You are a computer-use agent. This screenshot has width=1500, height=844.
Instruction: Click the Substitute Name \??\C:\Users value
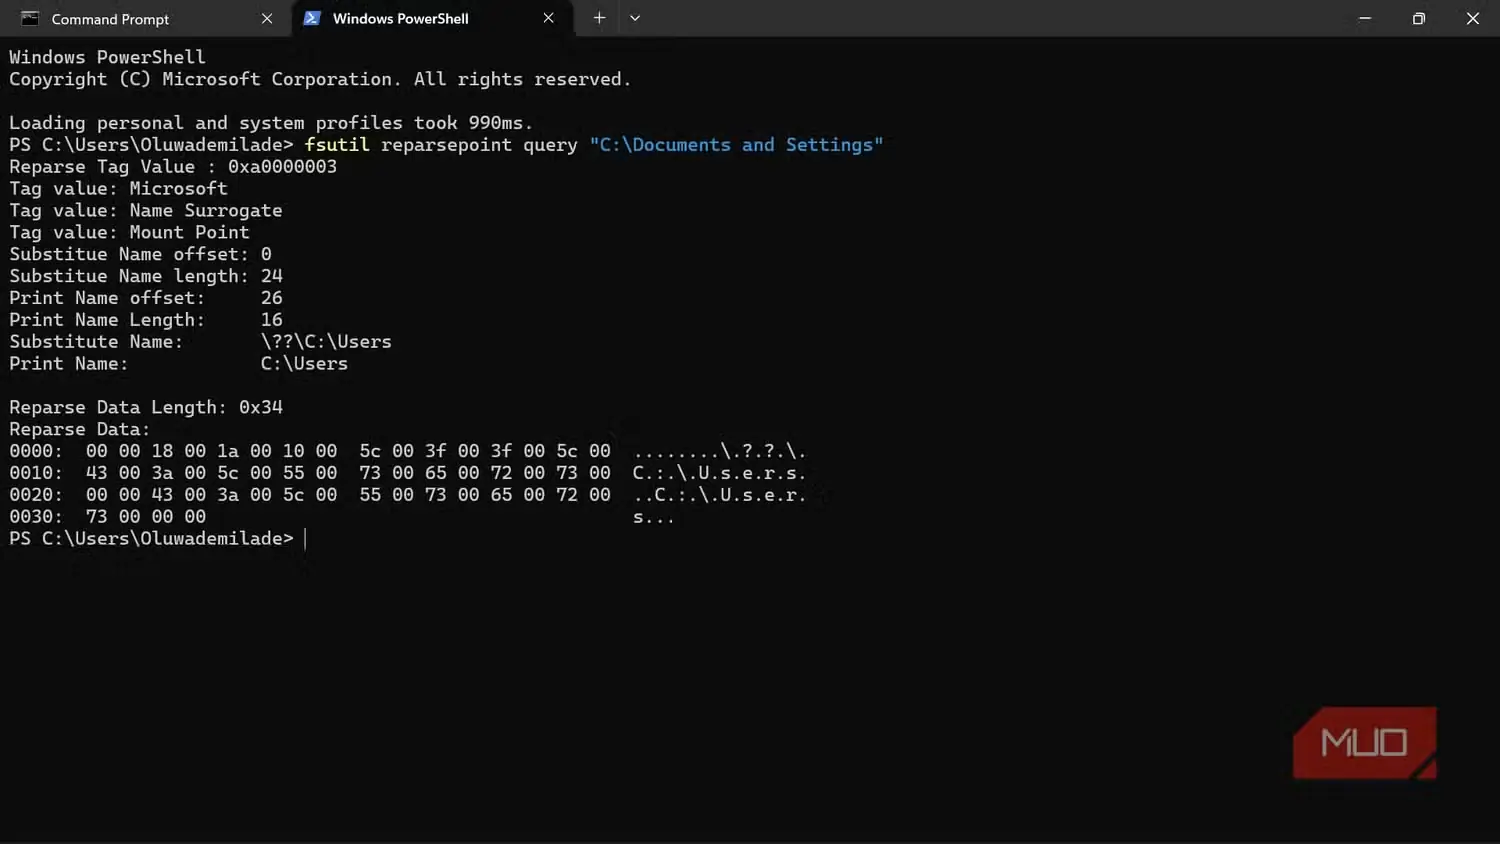pos(326,342)
